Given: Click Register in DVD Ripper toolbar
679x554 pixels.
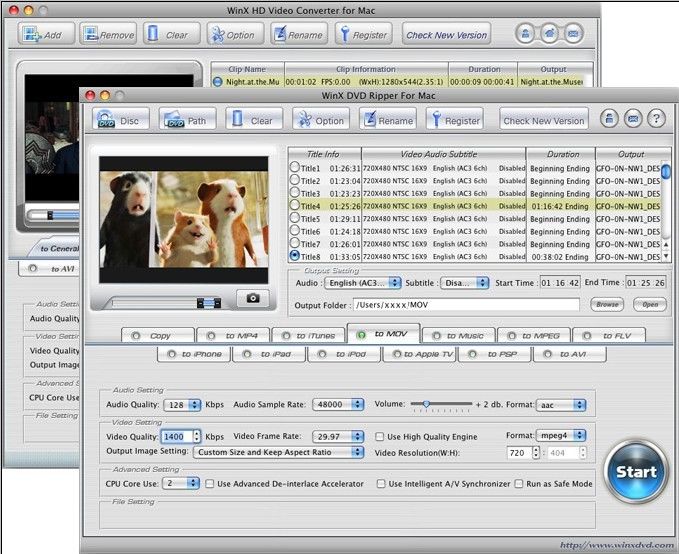Looking at the screenshot, I should [x=455, y=119].
